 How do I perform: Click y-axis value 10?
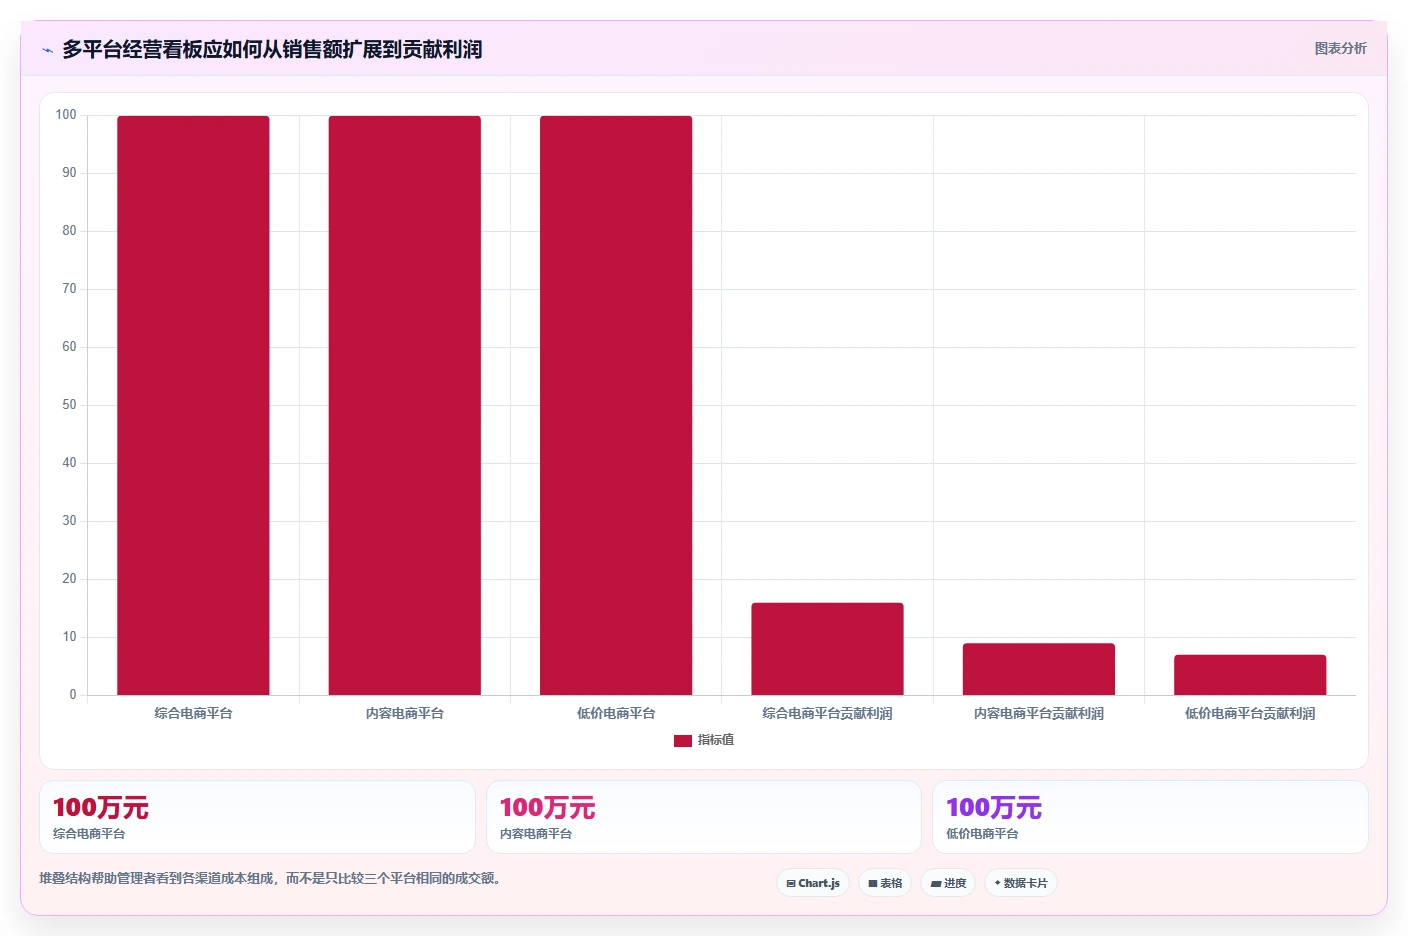[x=69, y=637]
